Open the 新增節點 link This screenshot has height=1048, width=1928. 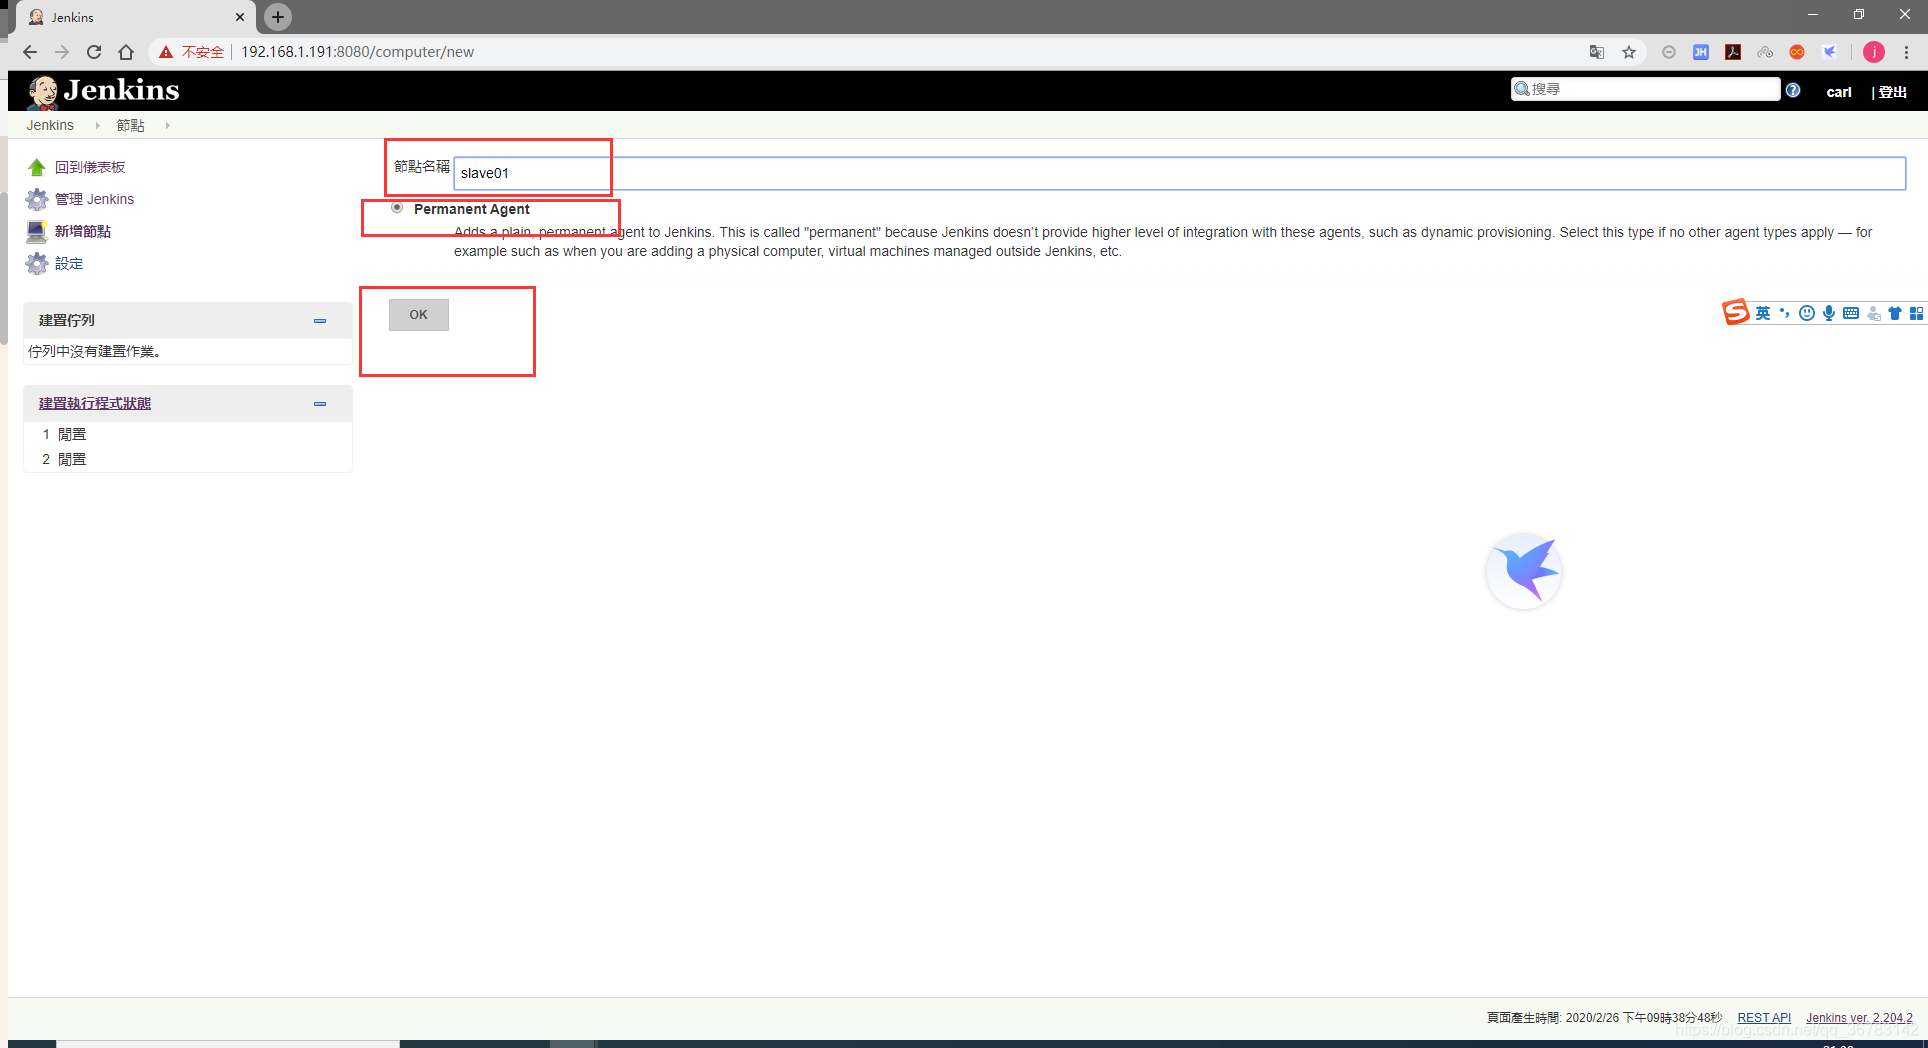[x=83, y=231]
